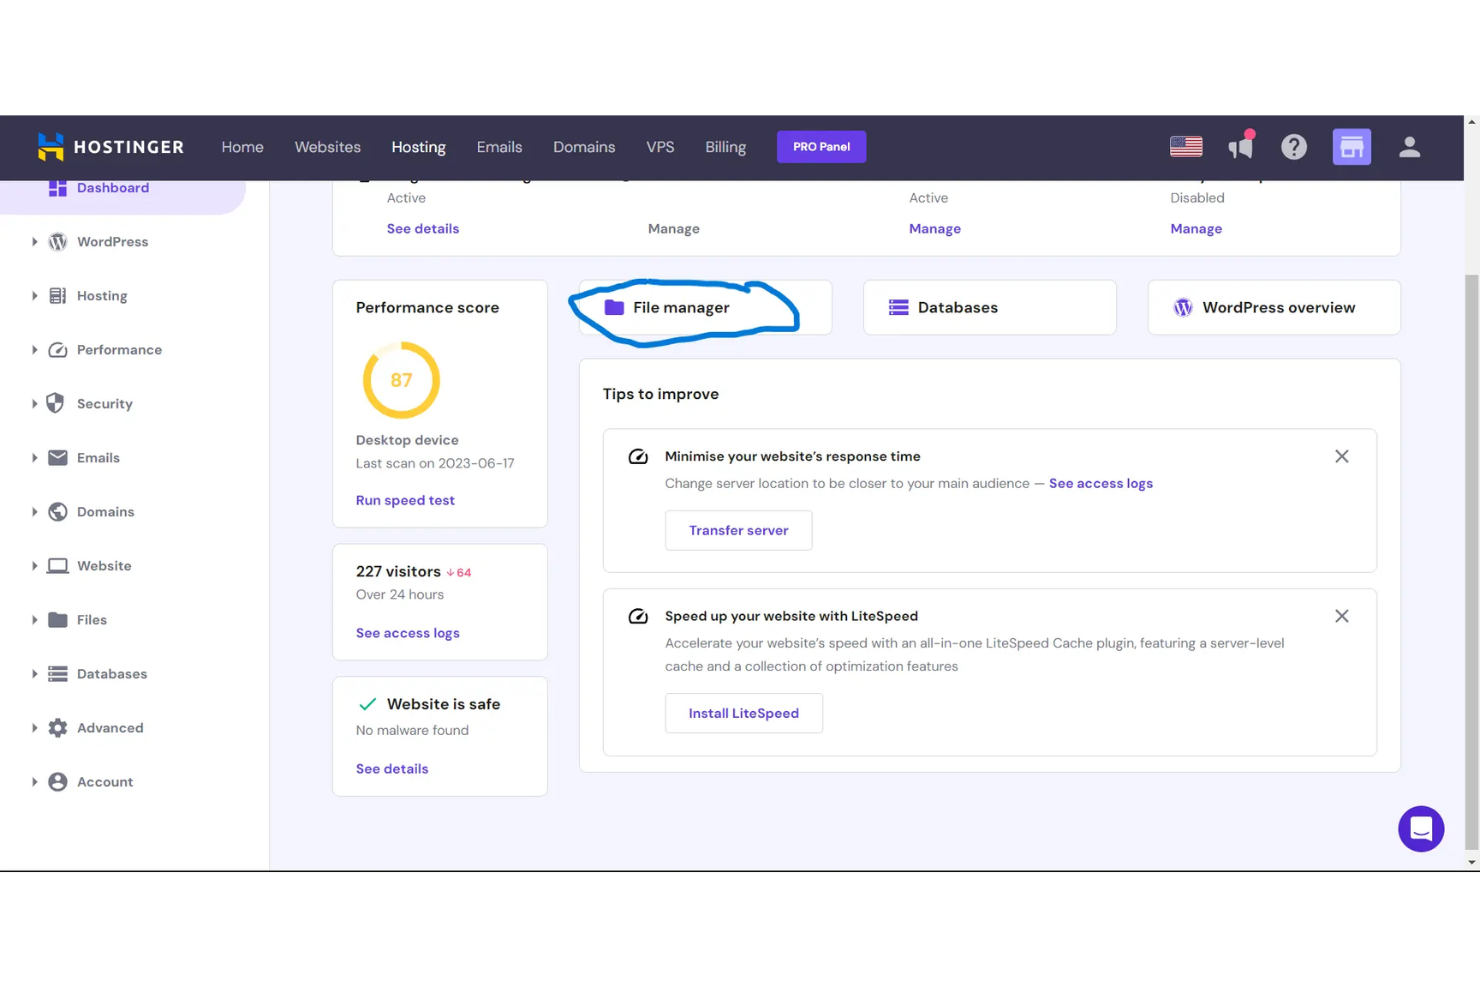Expand the WordPress sidebar section
The width and height of the screenshot is (1480, 987).
point(112,241)
